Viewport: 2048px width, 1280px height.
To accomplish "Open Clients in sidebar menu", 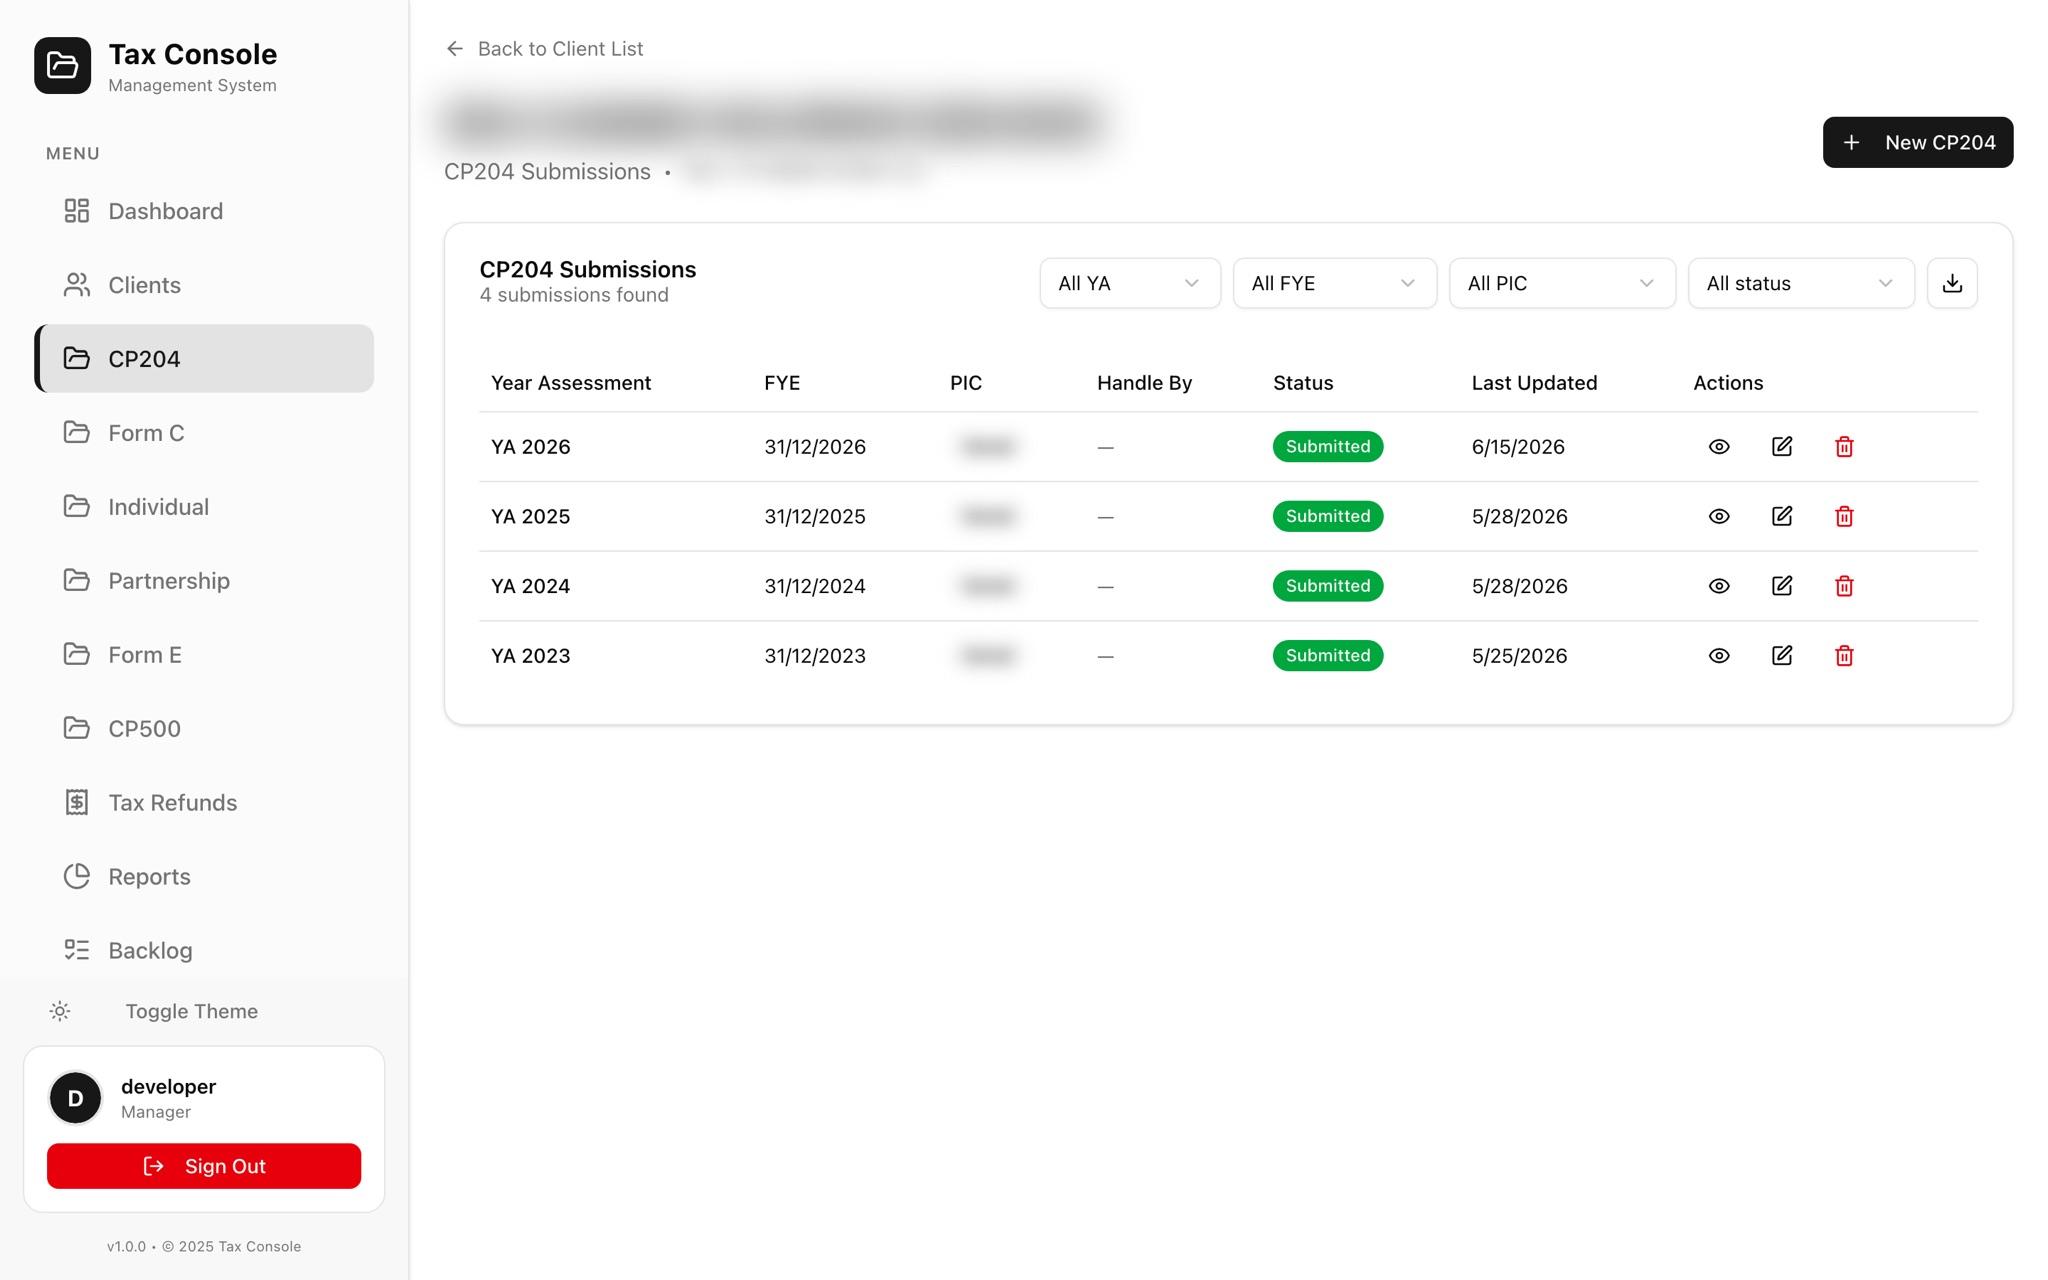I will tap(204, 285).
